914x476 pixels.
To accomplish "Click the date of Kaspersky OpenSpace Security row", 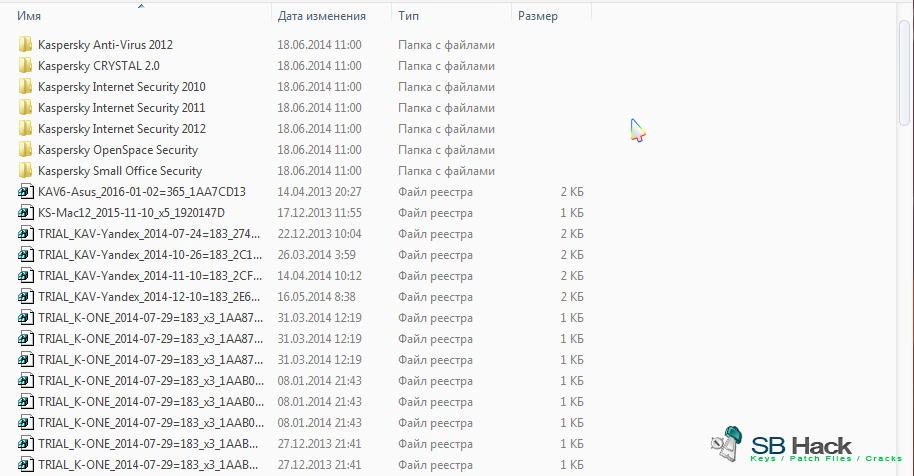I will [x=319, y=150].
